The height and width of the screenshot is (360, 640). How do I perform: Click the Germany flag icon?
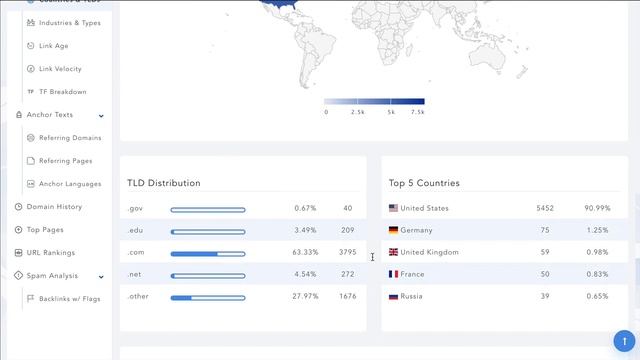[x=393, y=230]
